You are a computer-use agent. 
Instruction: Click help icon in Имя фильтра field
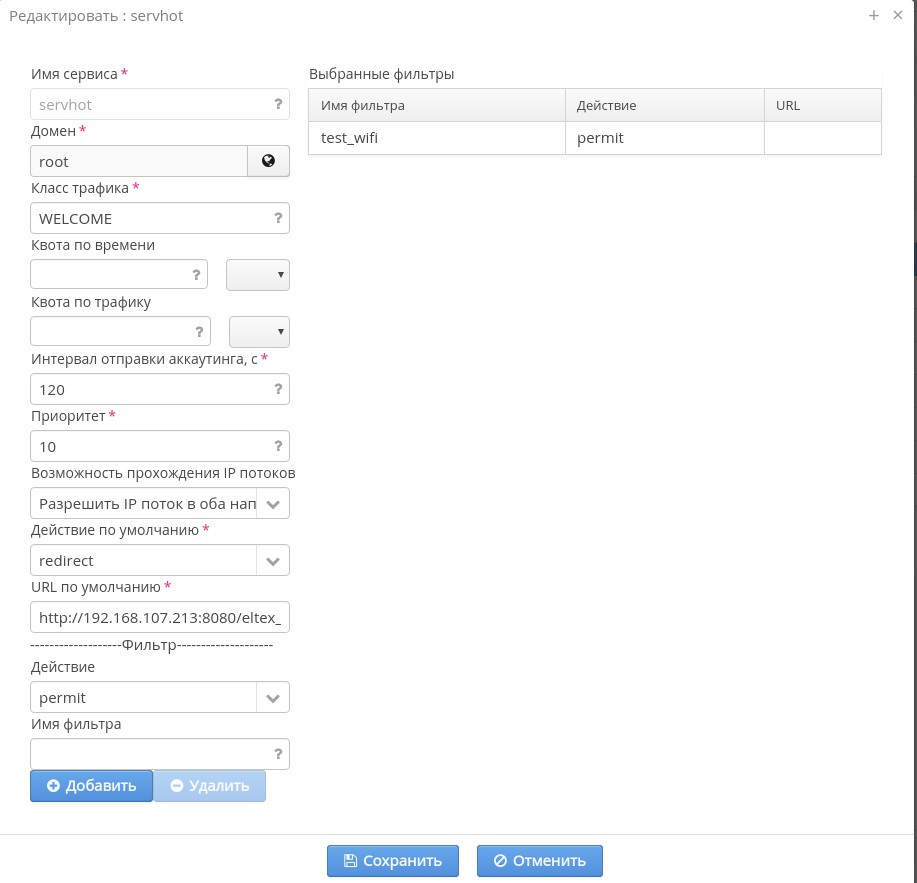pos(278,754)
